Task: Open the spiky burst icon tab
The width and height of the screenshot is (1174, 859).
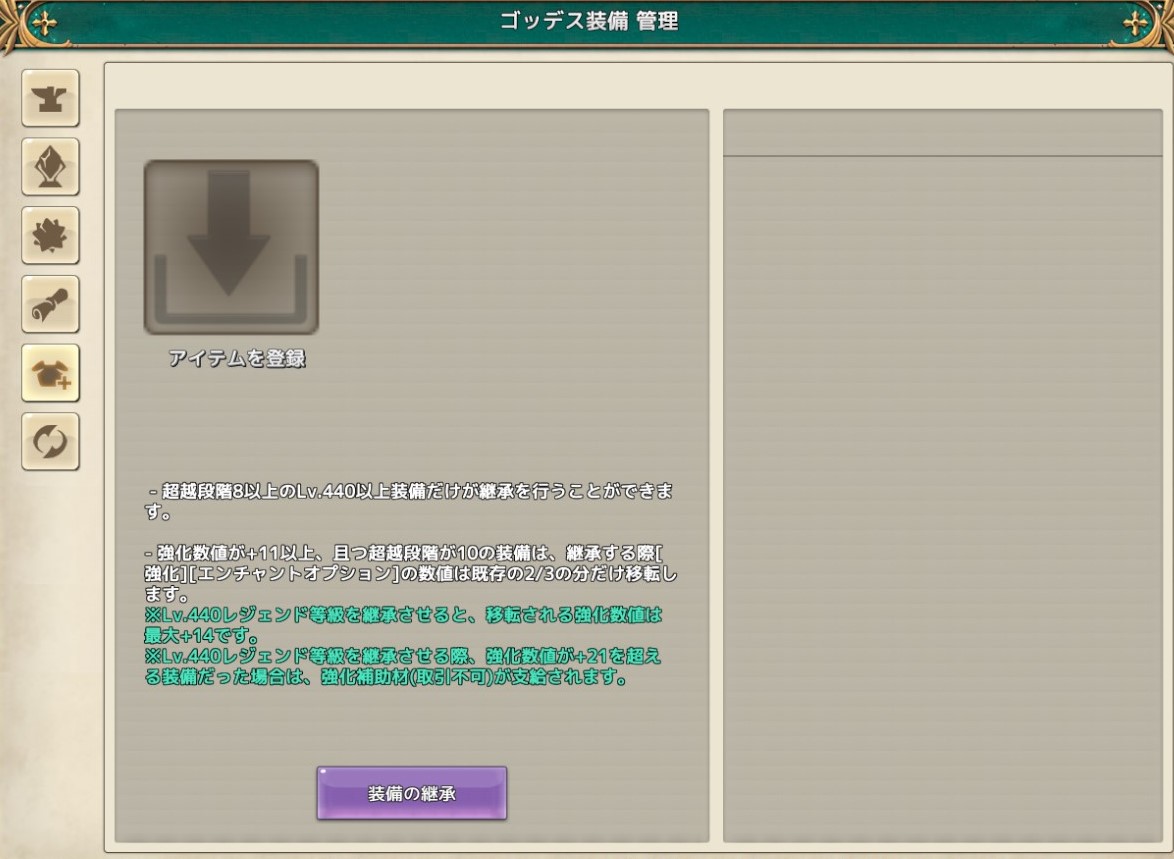Action: coord(50,236)
